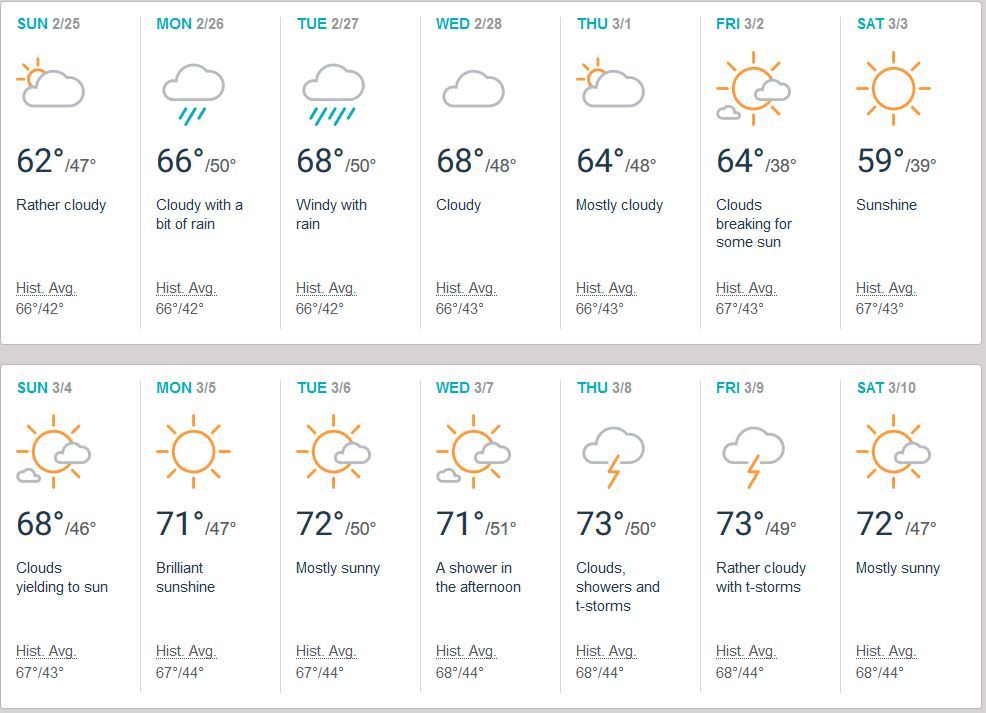Click the partly cloudy icon for SUN 2/25
This screenshot has width=986, height=713.
click(50, 82)
